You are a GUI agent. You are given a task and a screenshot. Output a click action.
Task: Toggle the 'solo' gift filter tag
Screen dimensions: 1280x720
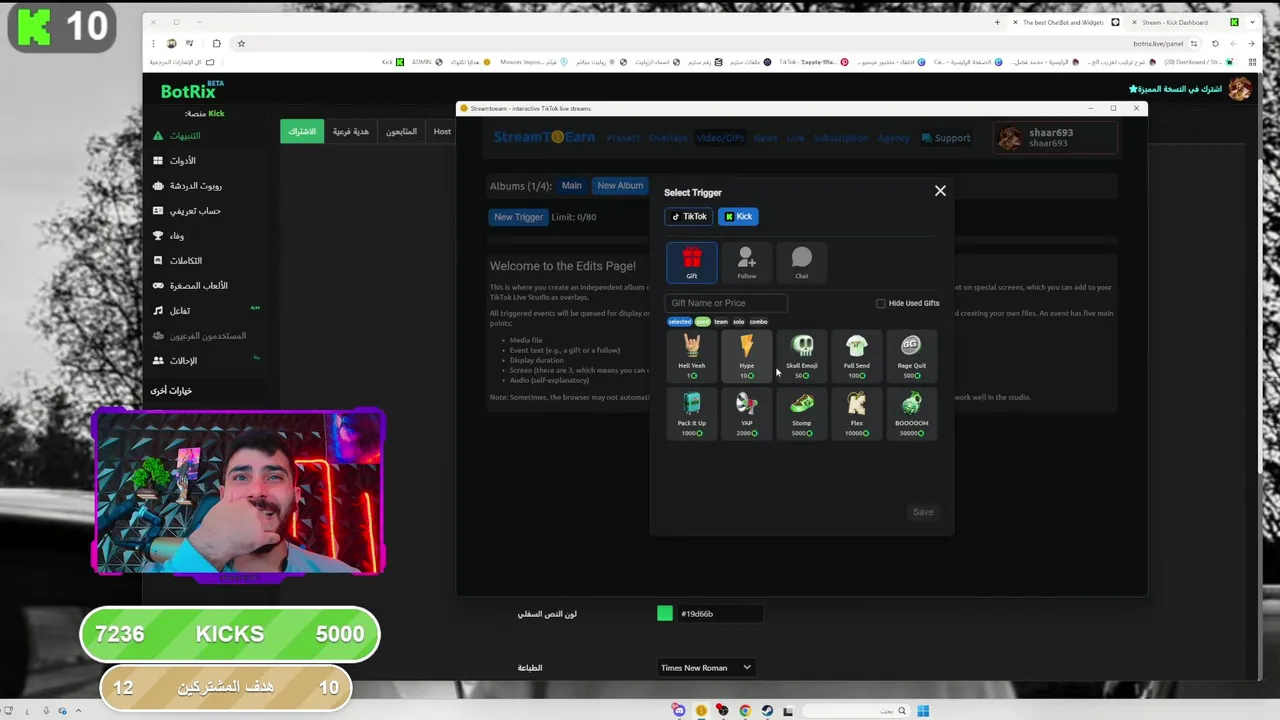(x=738, y=322)
